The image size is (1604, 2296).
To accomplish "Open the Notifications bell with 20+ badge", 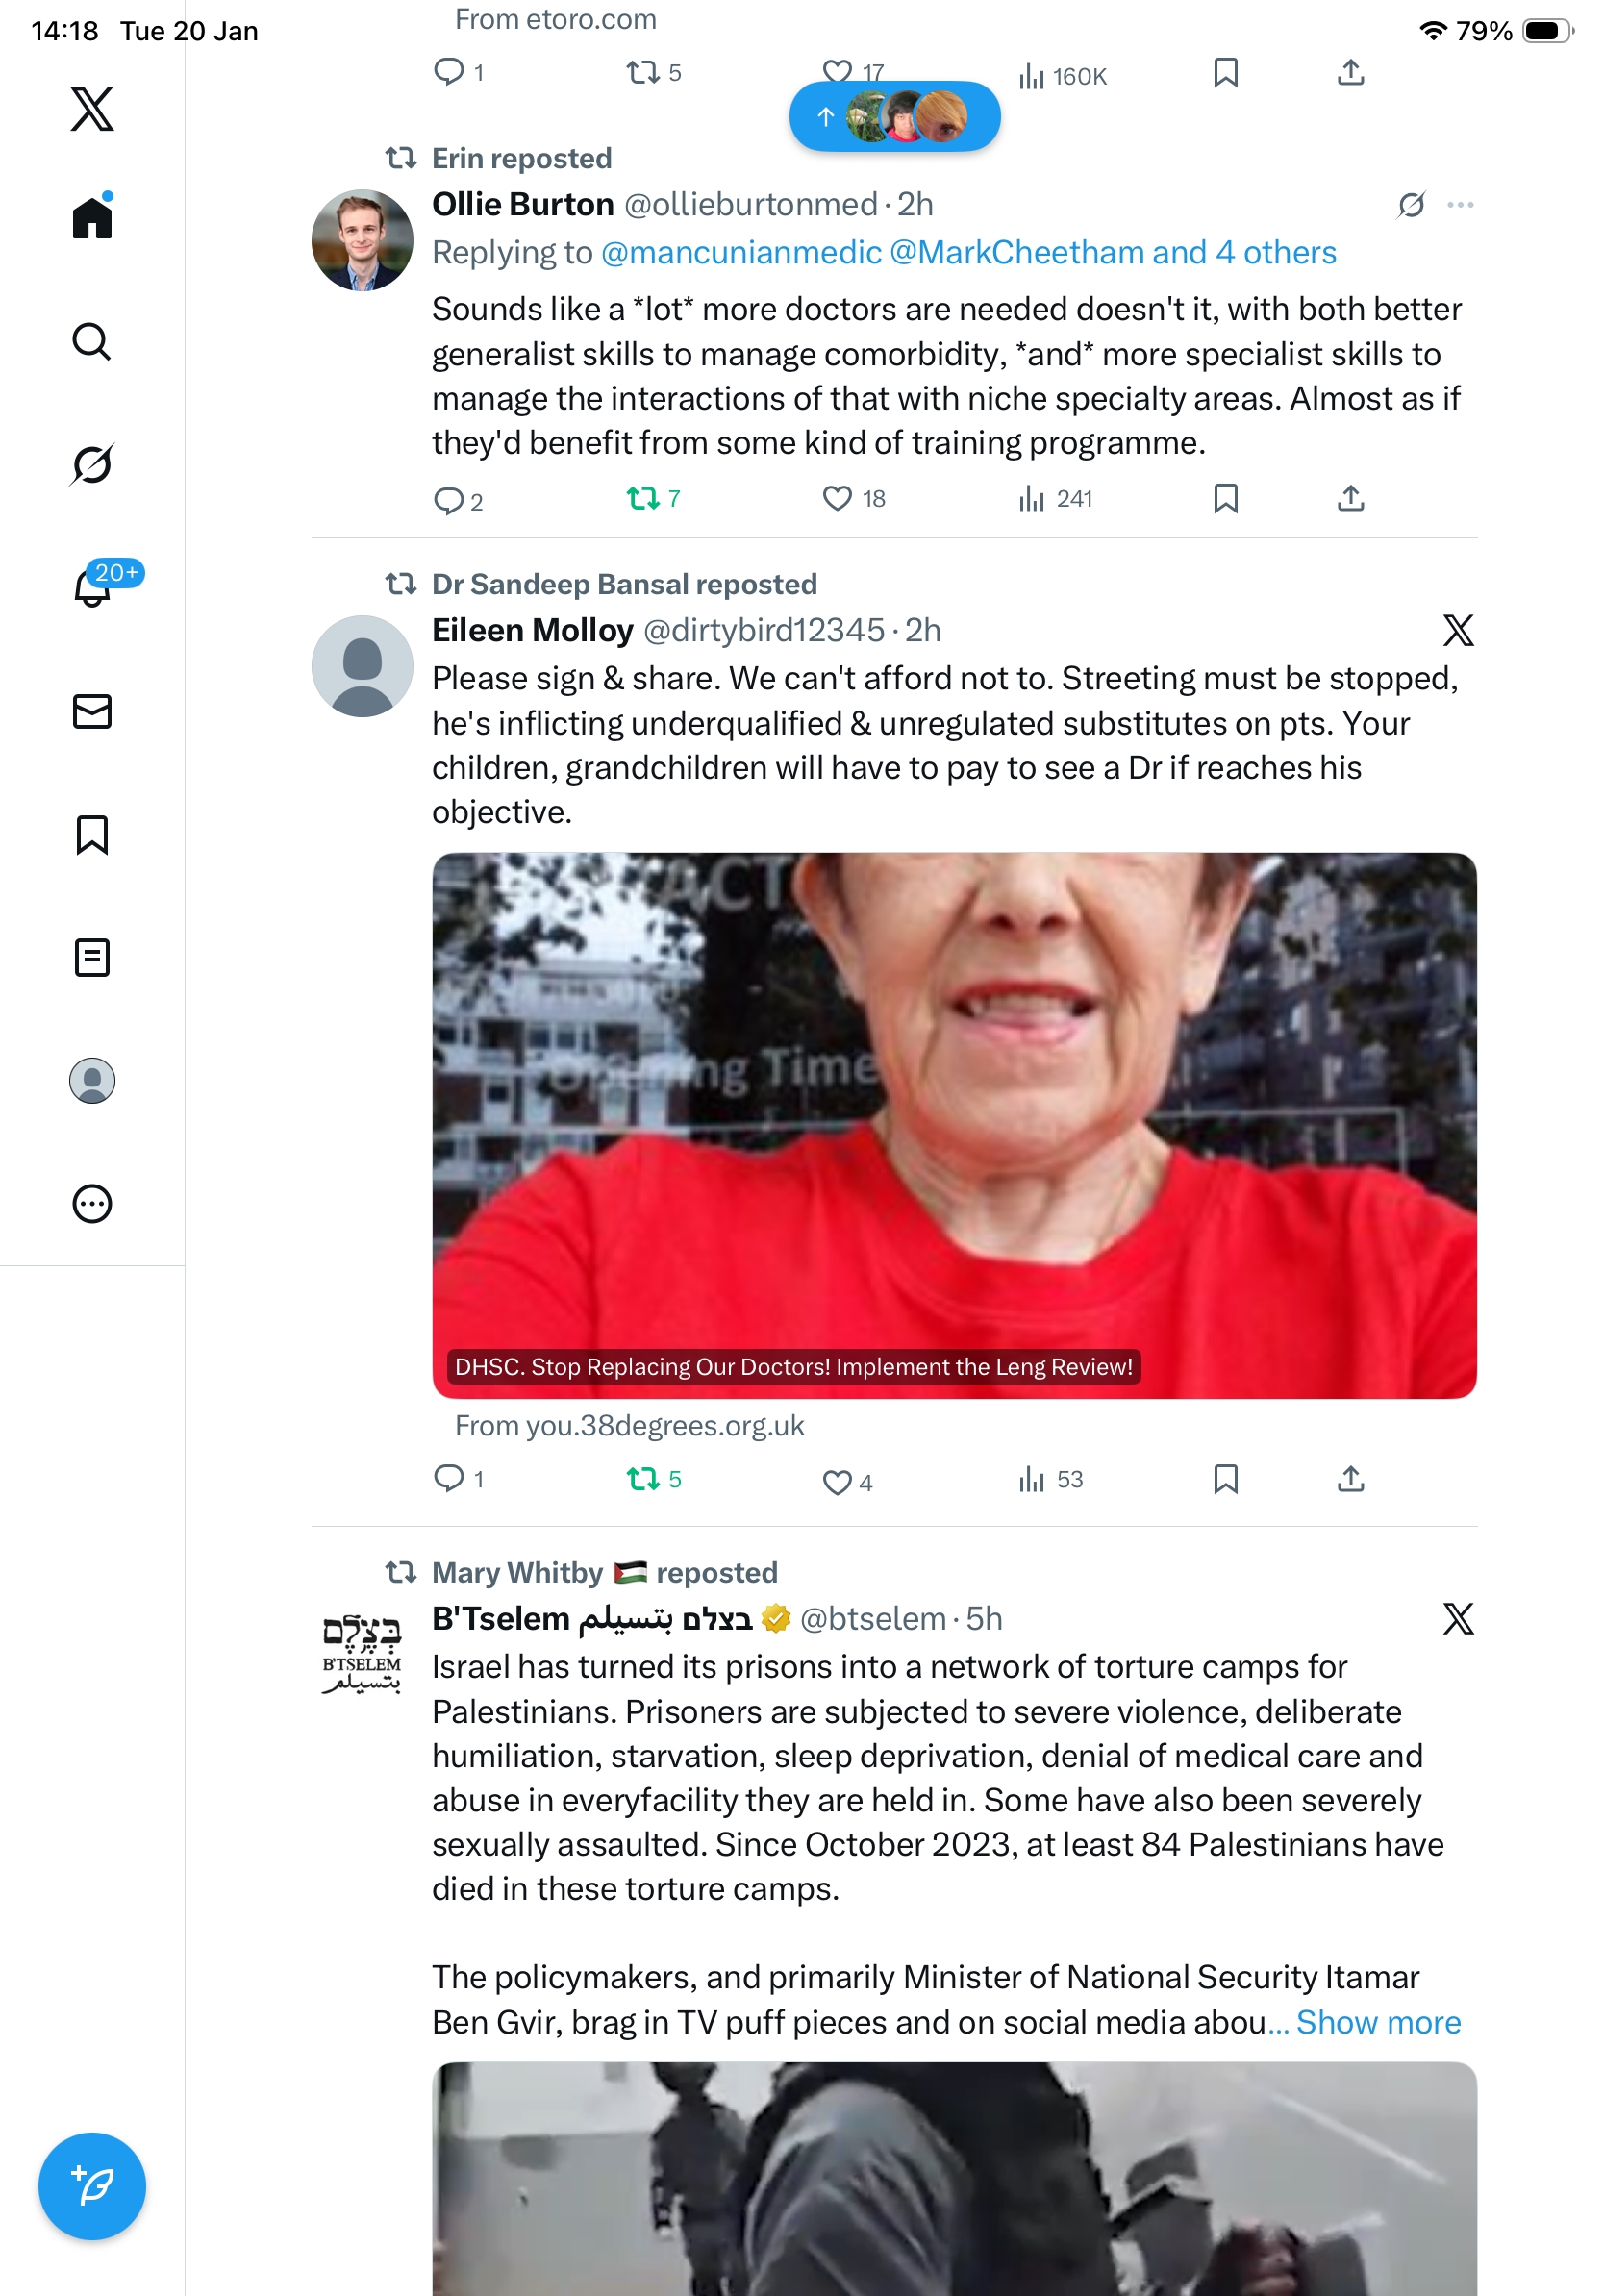I will point(92,587).
